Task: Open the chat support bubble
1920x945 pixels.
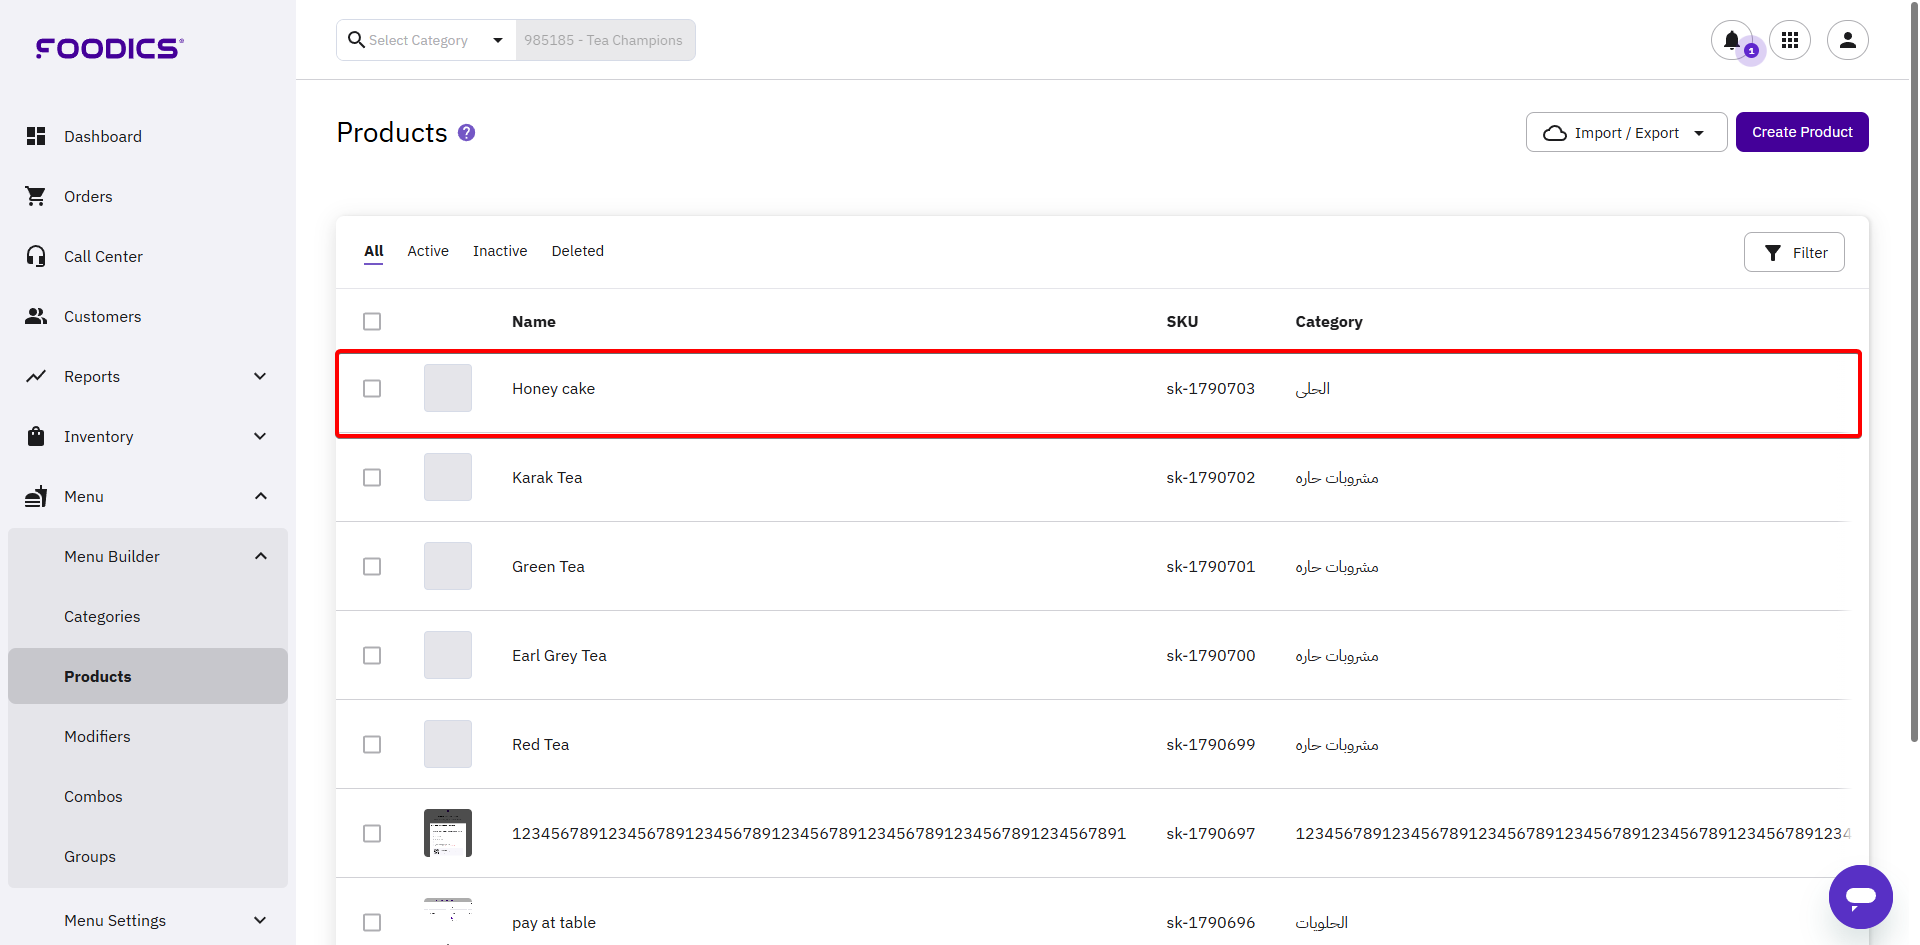Action: [x=1860, y=896]
